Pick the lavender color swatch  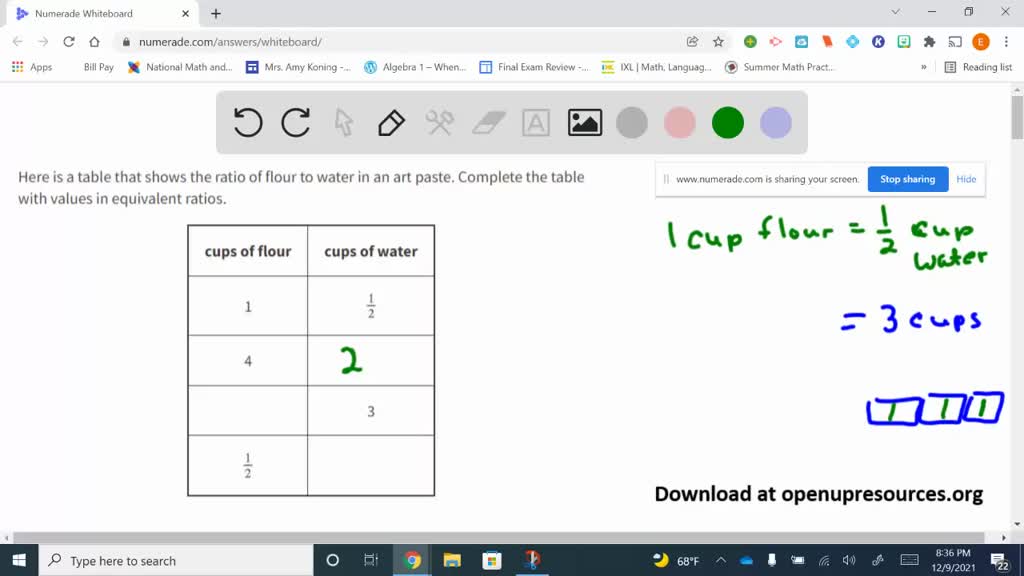click(776, 123)
